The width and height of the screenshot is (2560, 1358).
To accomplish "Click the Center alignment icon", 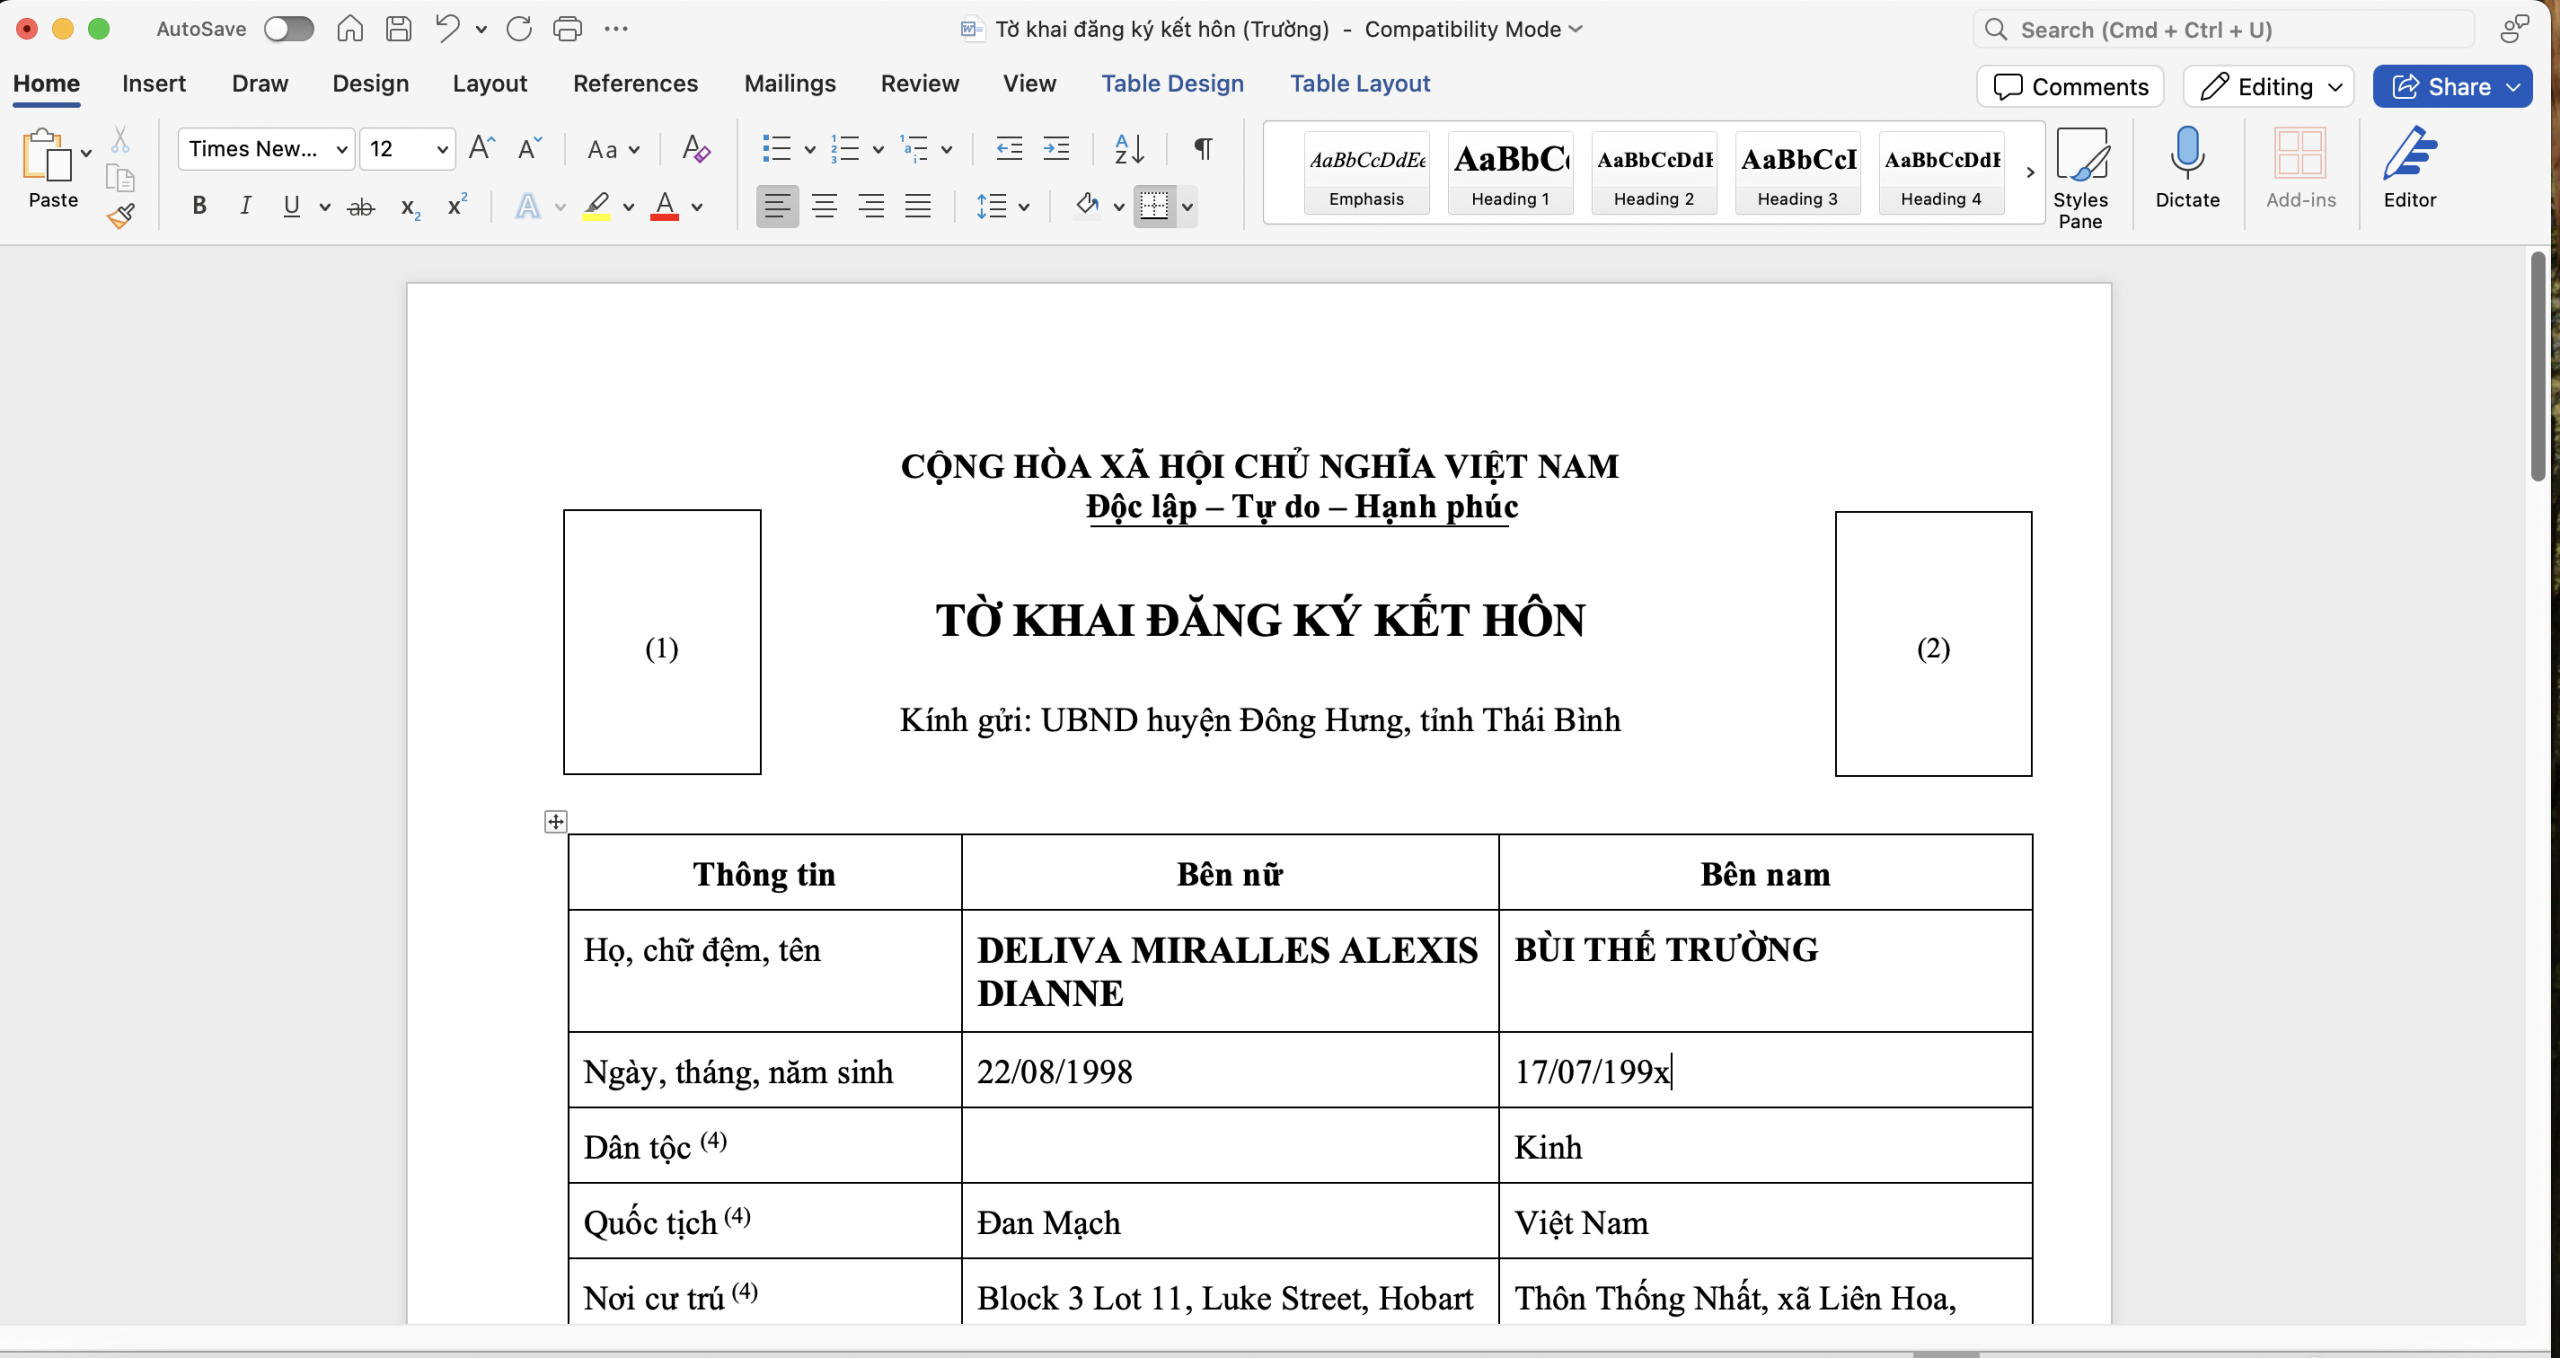I will tap(824, 206).
